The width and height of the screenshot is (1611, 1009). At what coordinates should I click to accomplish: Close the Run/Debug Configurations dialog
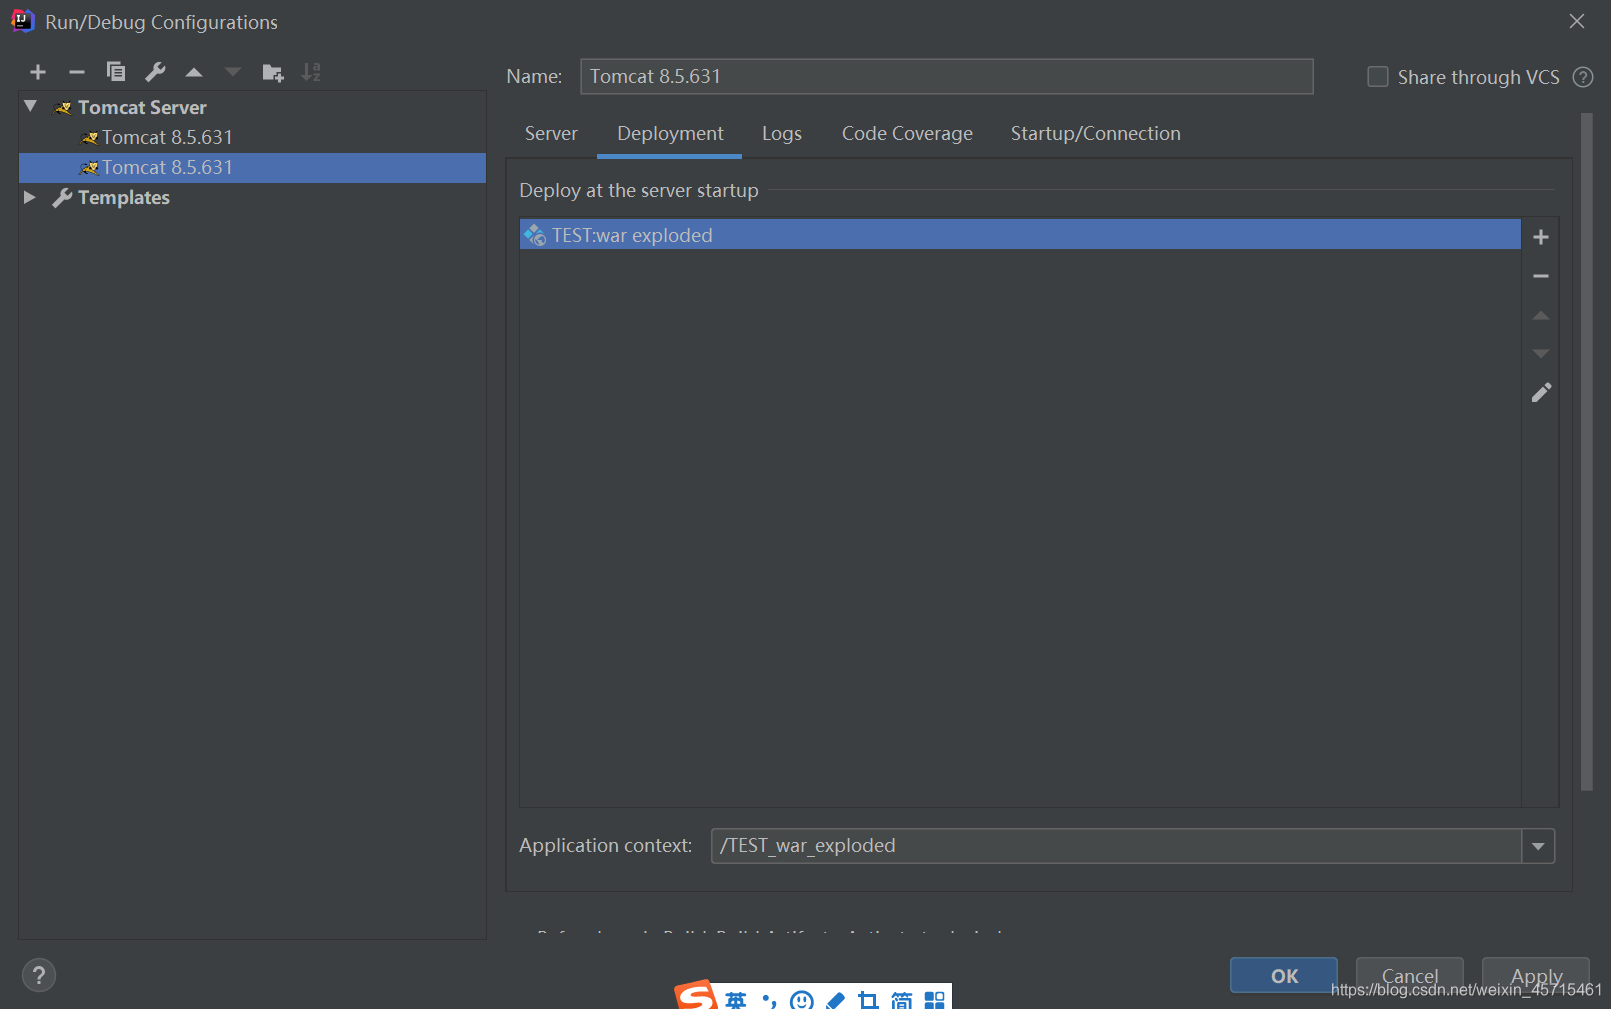click(1577, 21)
